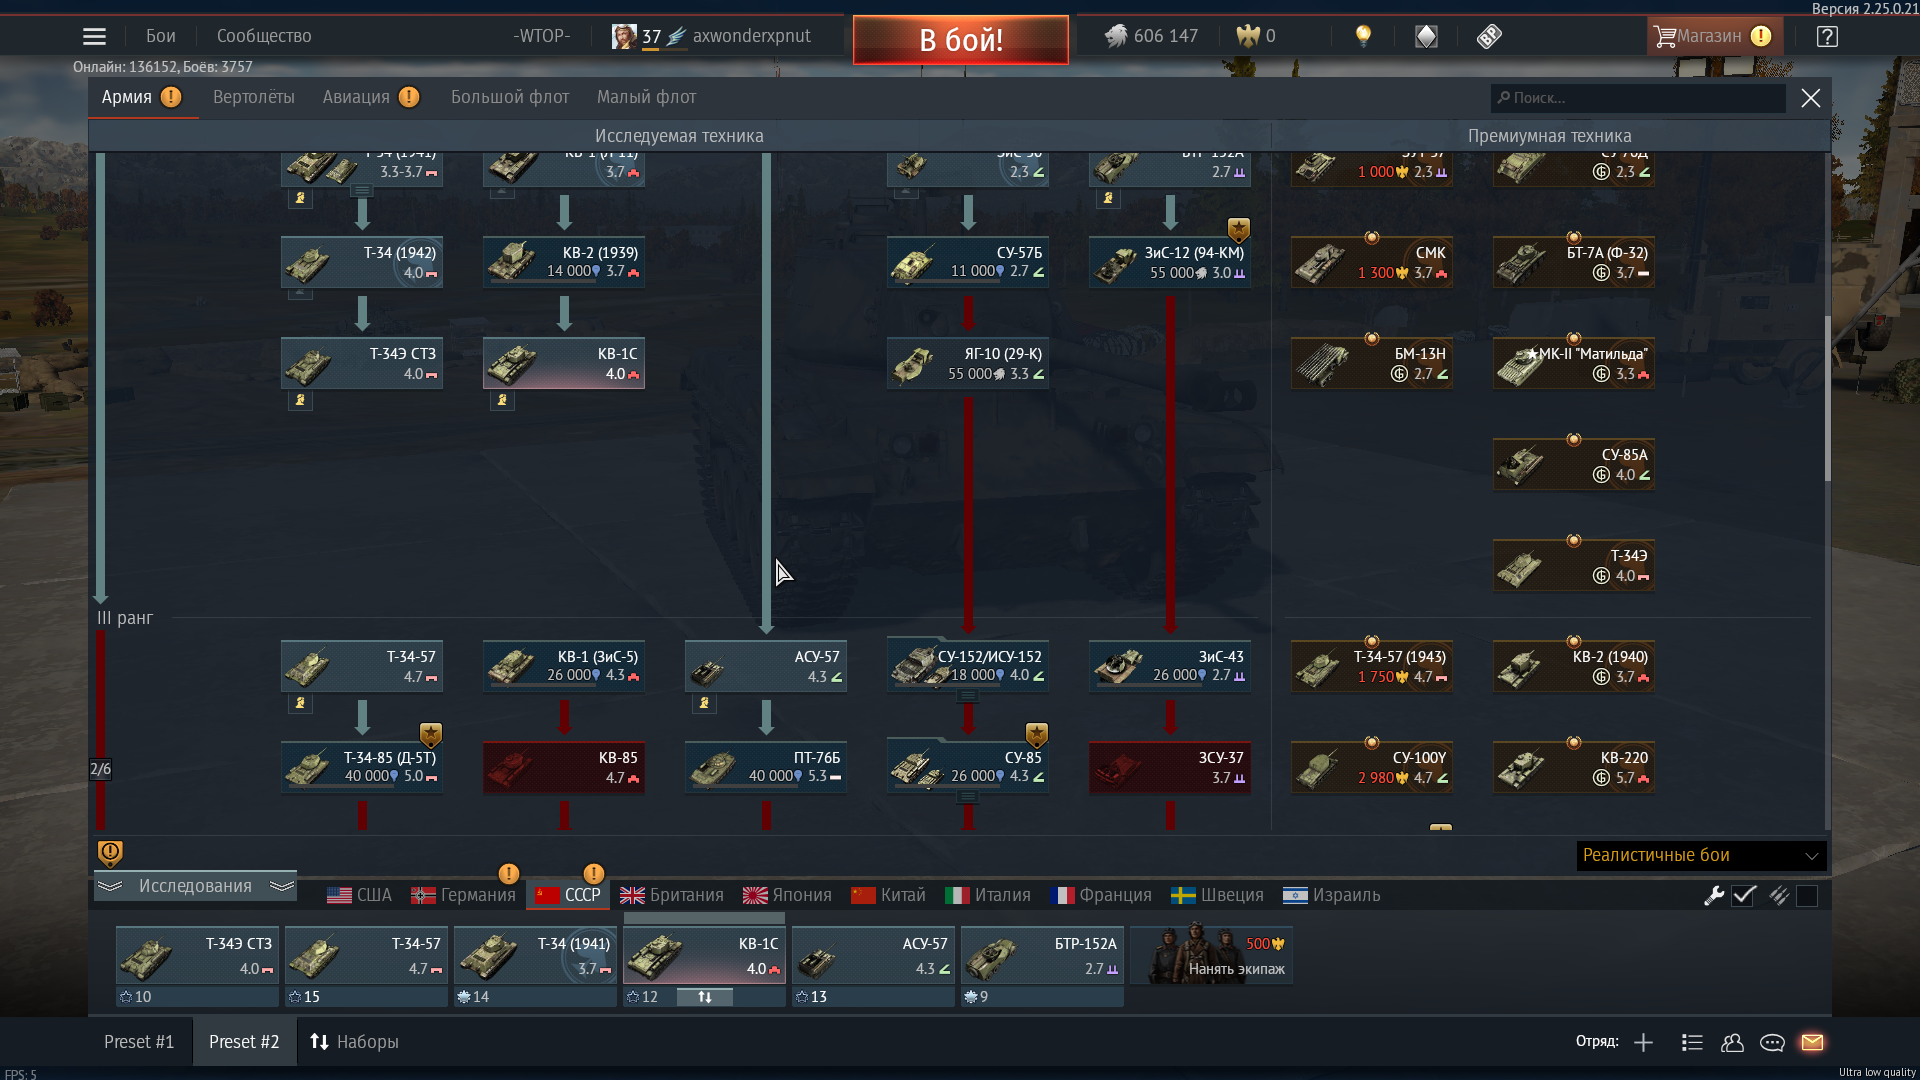Viewport: 1920px width, 1080px height.
Task: Select the СУ-57Б vehicle card
Action: (968, 262)
